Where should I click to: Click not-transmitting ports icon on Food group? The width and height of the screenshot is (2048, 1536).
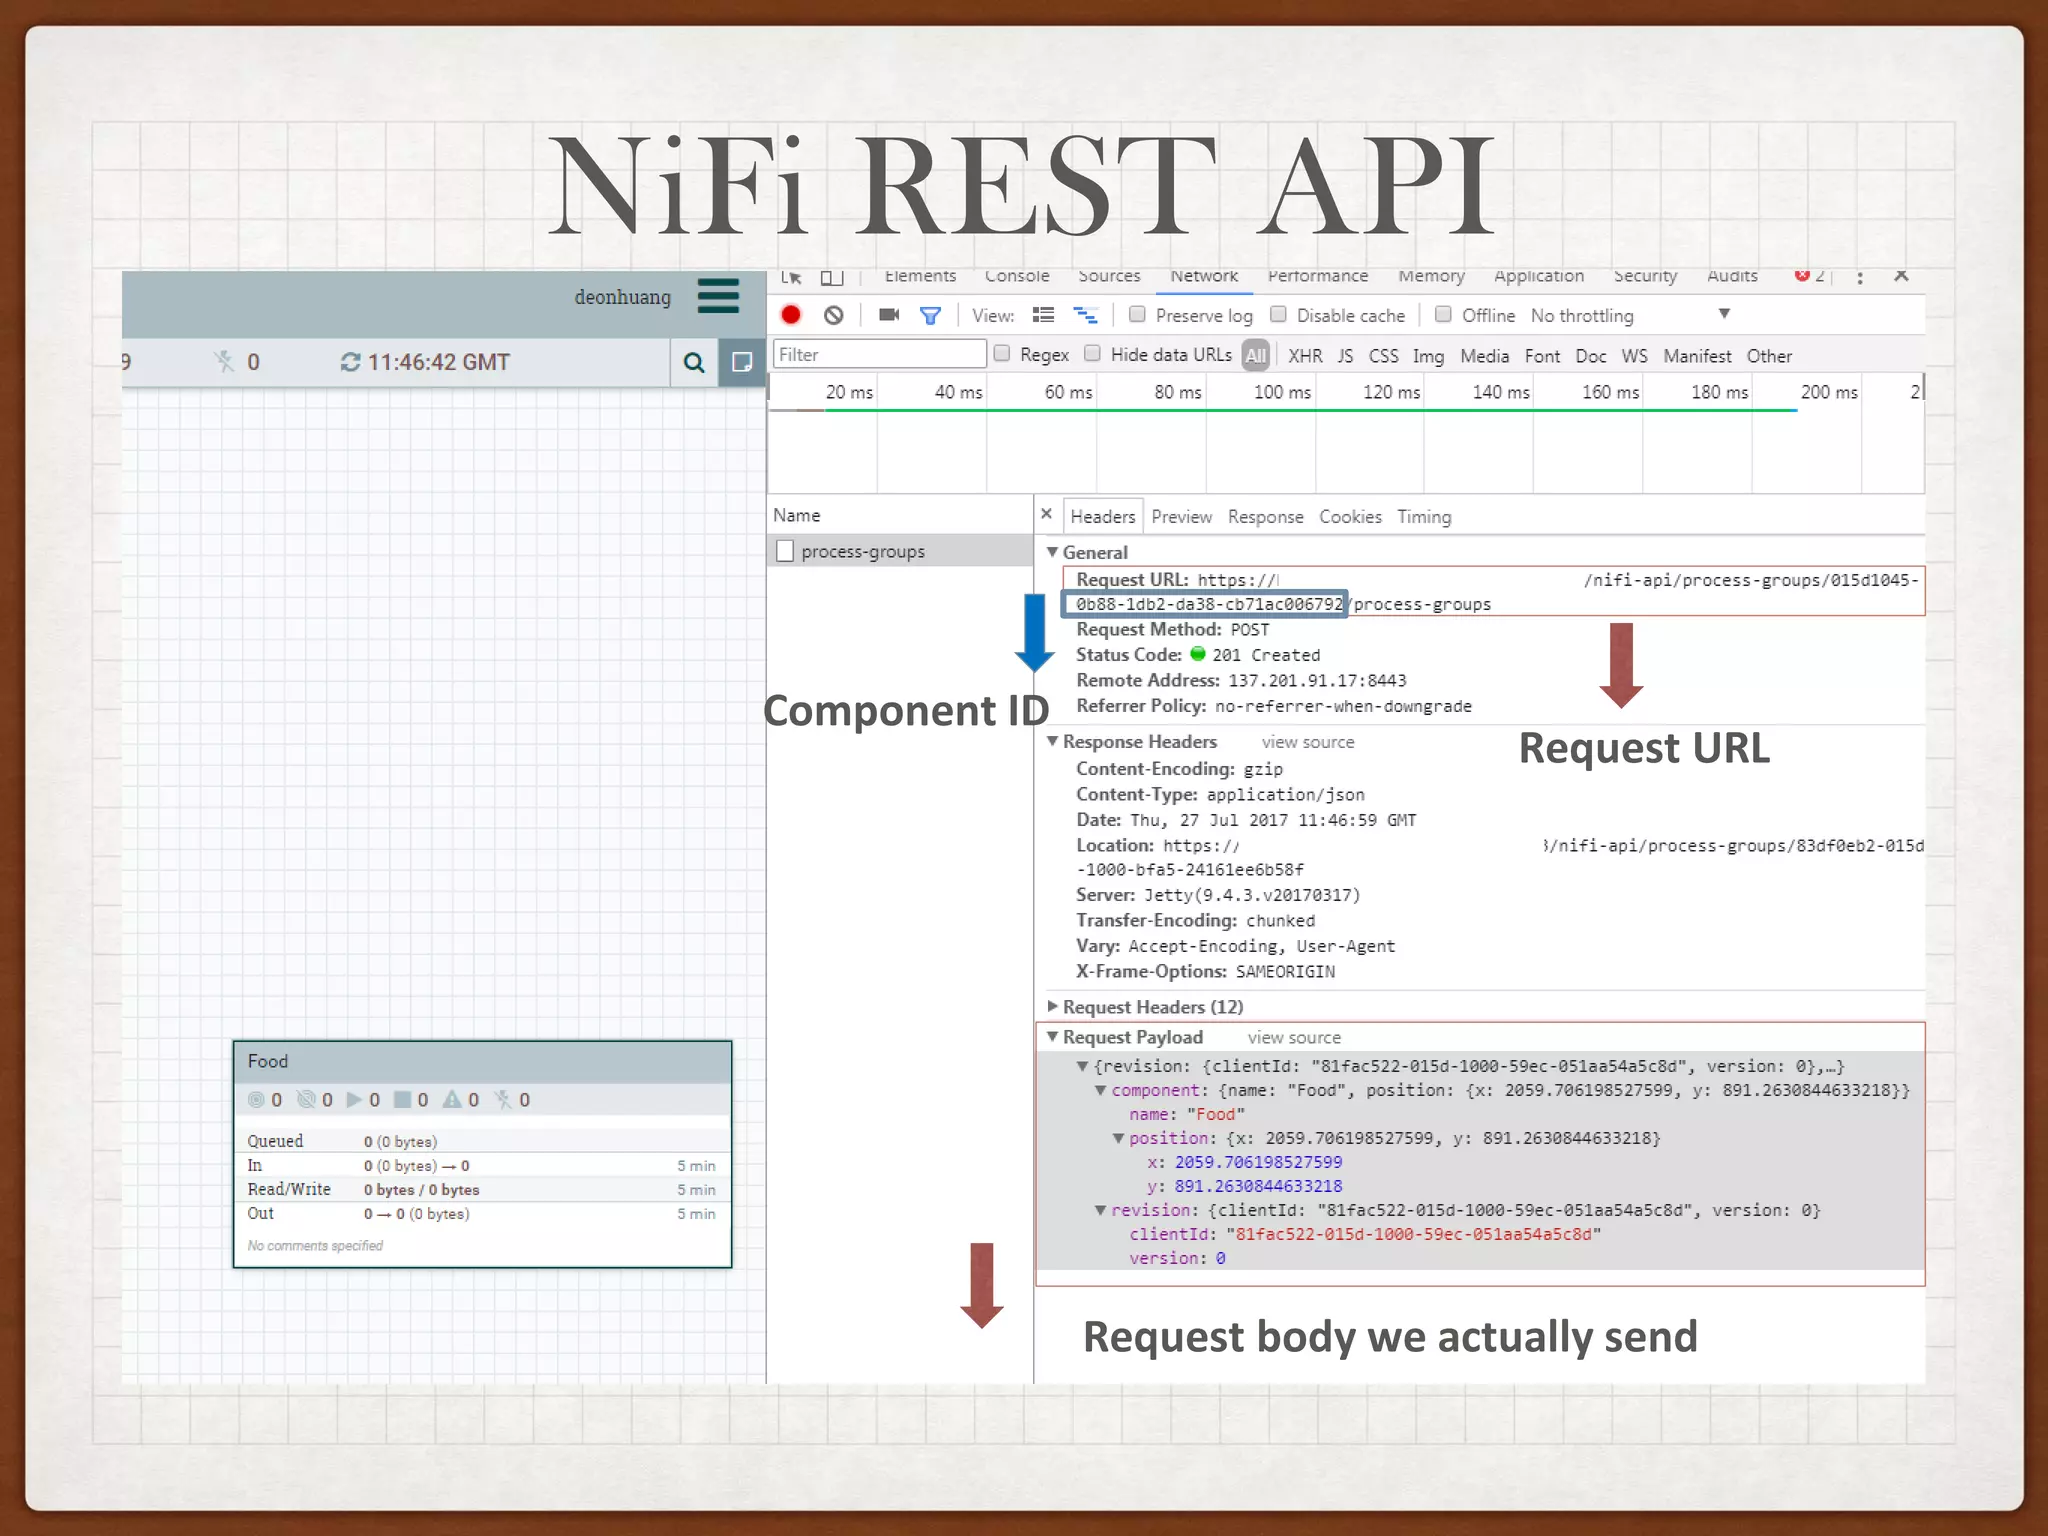click(x=306, y=1100)
